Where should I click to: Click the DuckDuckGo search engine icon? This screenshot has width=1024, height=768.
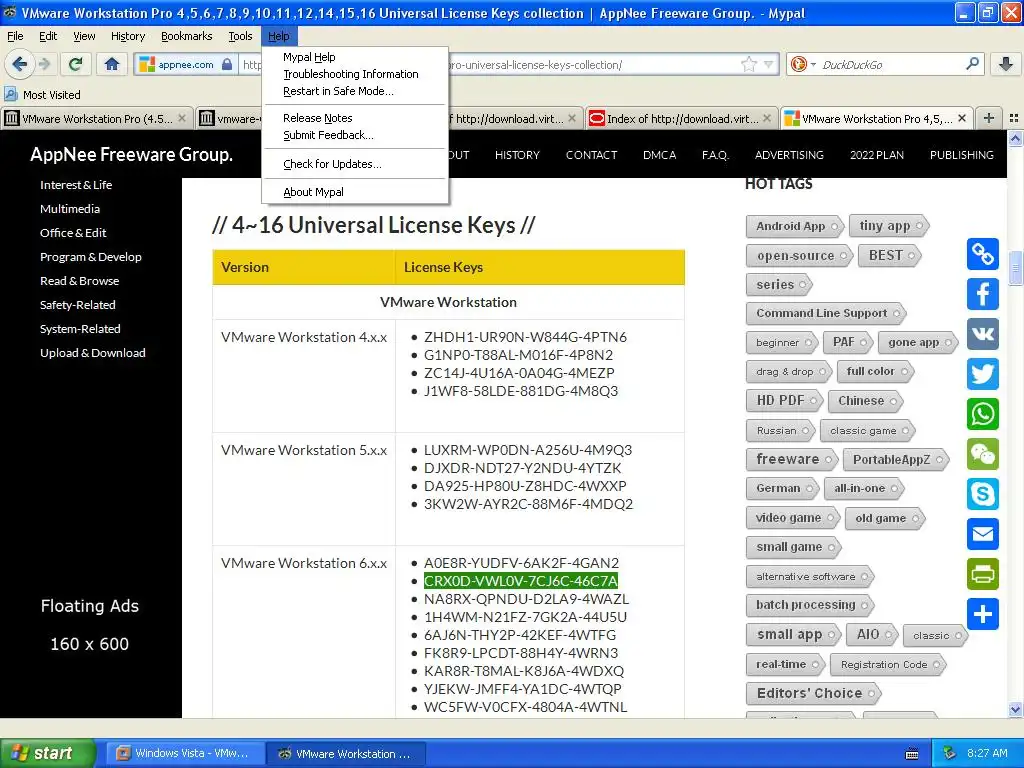point(798,64)
